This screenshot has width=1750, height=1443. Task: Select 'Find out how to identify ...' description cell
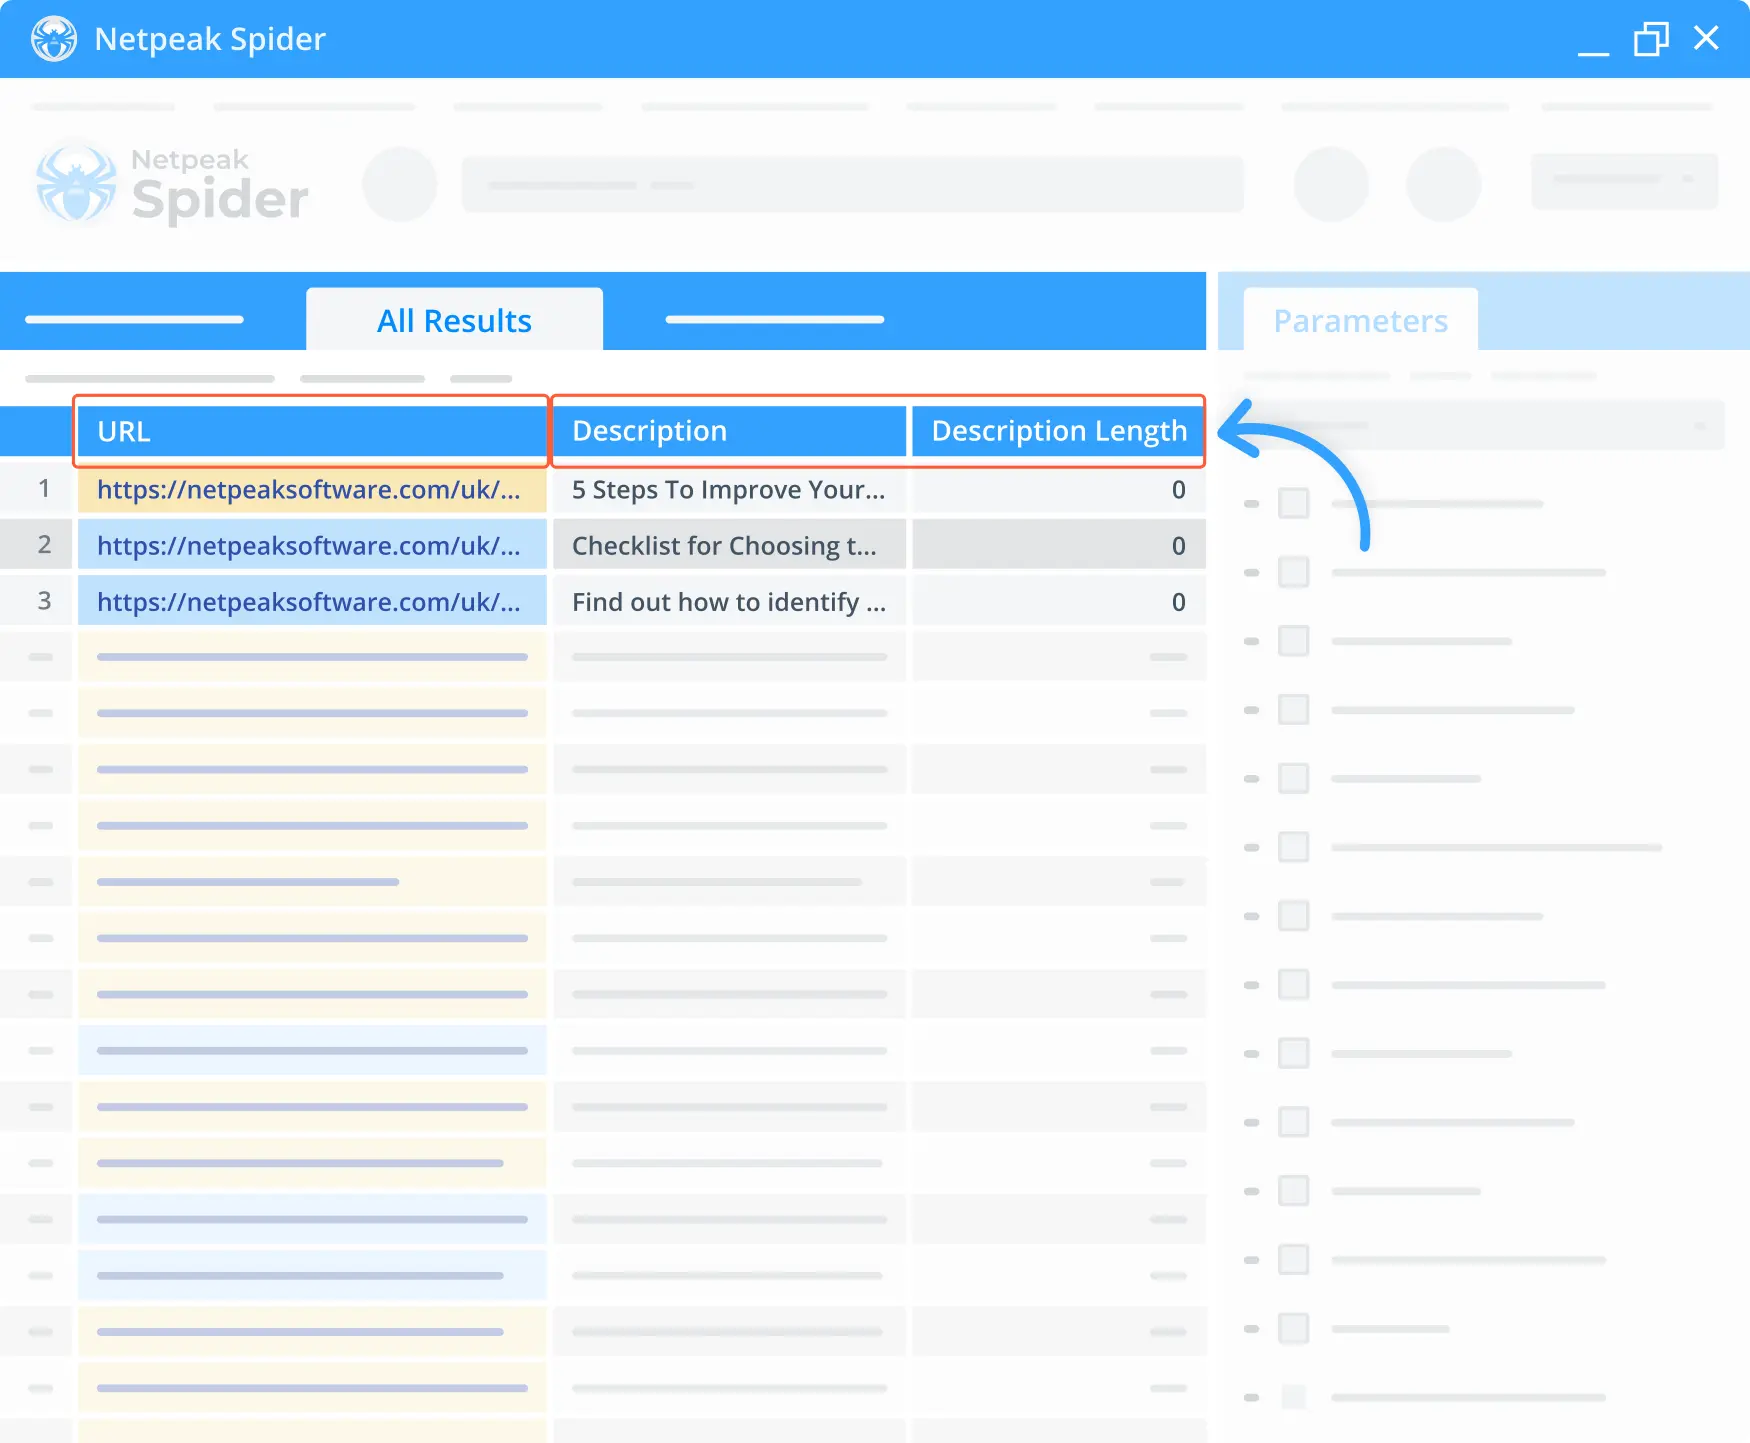(x=729, y=601)
